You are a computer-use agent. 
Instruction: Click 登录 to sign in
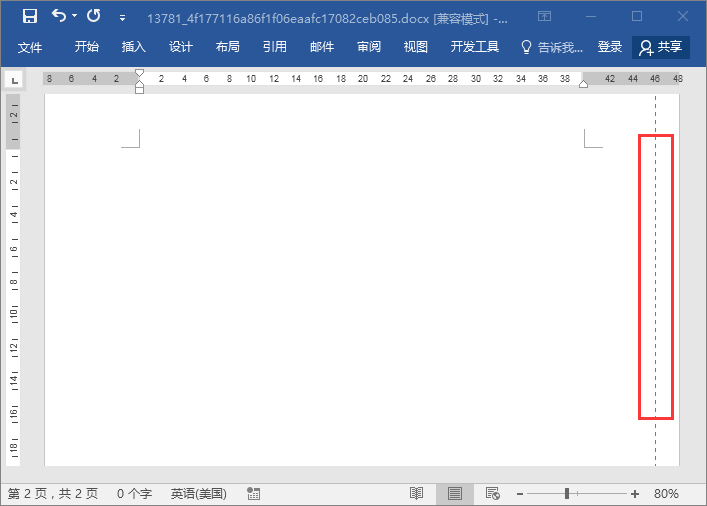[610, 47]
